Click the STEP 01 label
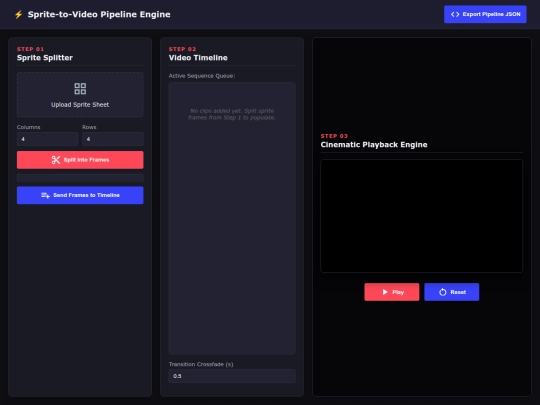The image size is (540, 405). 30,49
